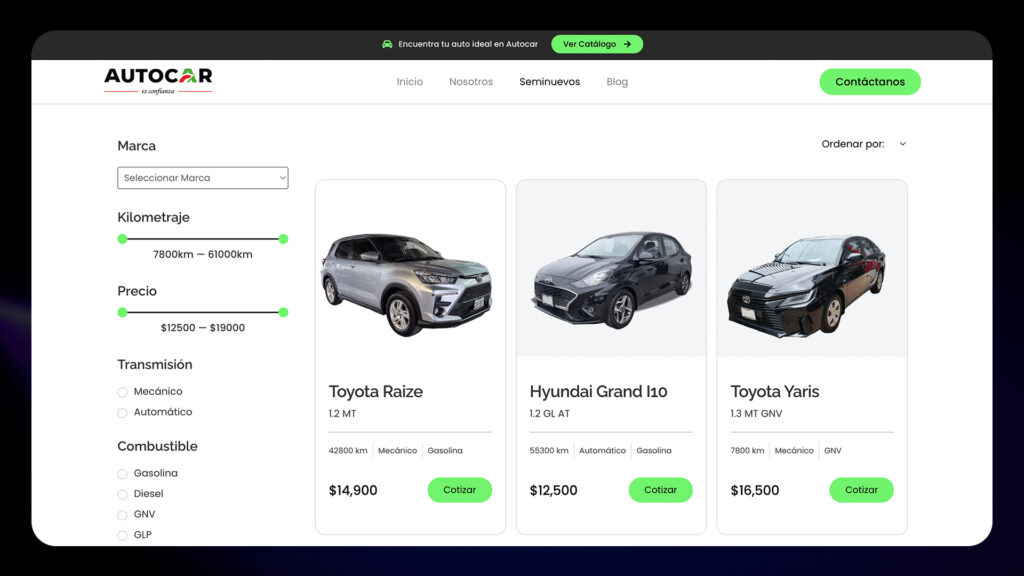Click the maximum Precio slider handle
The height and width of the screenshot is (576, 1024).
[283, 312]
